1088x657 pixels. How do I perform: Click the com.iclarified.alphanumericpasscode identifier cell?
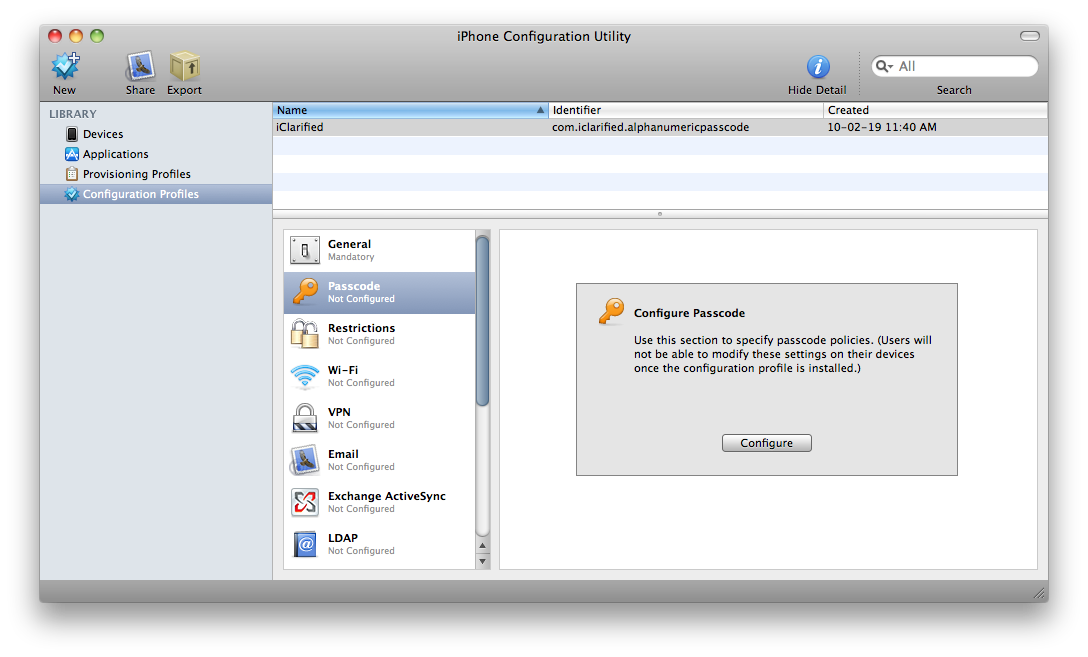point(650,127)
